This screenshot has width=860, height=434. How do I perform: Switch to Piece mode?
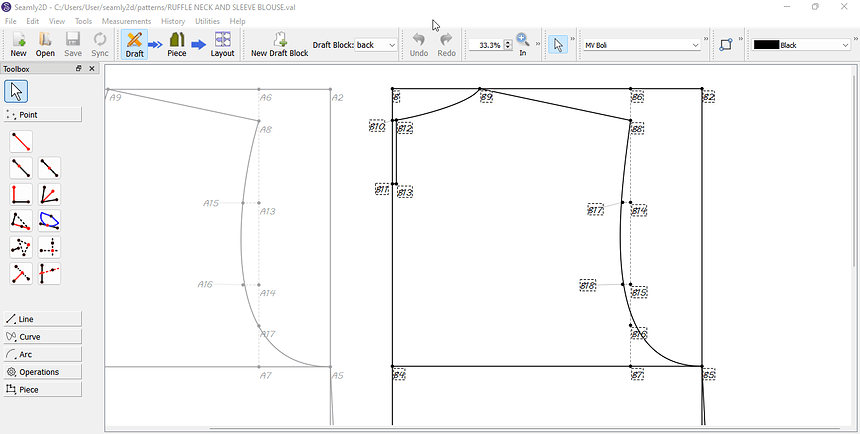[177, 44]
